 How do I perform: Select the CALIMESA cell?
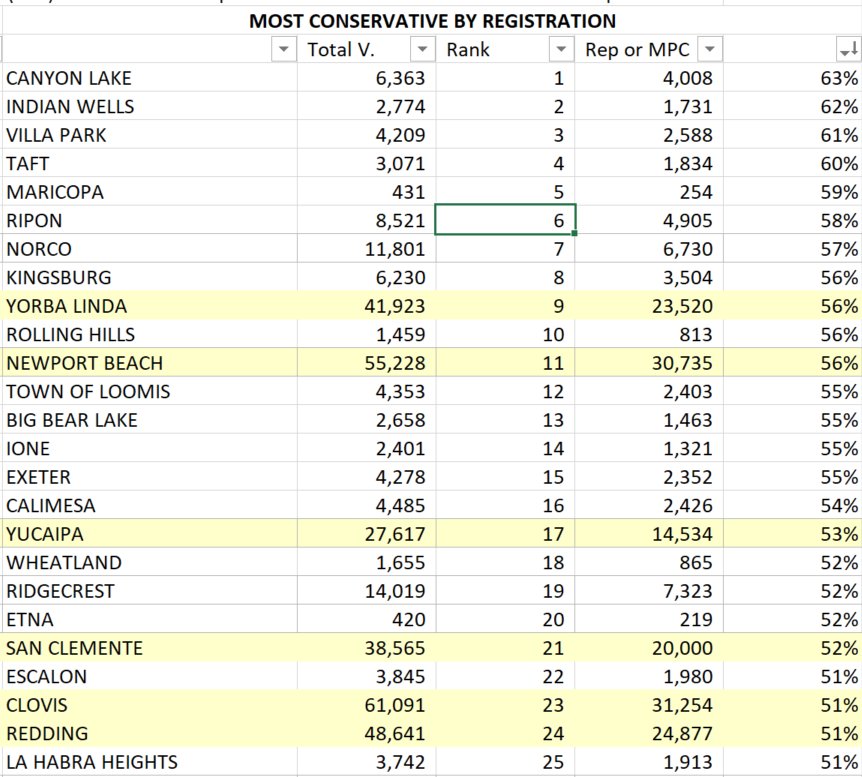pyautogui.click(x=150, y=505)
